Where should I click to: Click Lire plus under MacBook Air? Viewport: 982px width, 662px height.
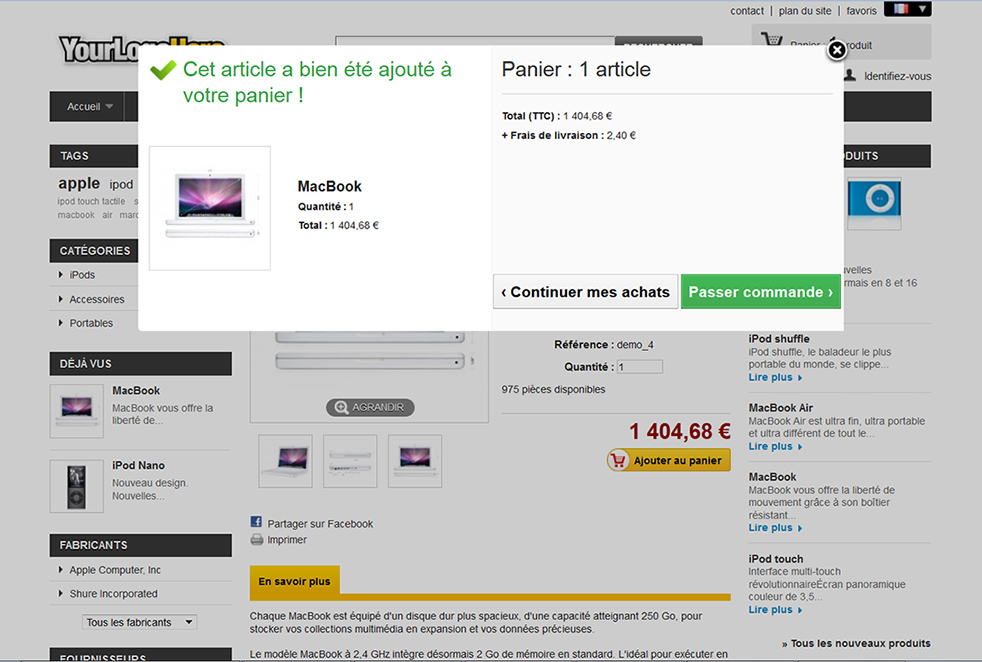click(775, 446)
